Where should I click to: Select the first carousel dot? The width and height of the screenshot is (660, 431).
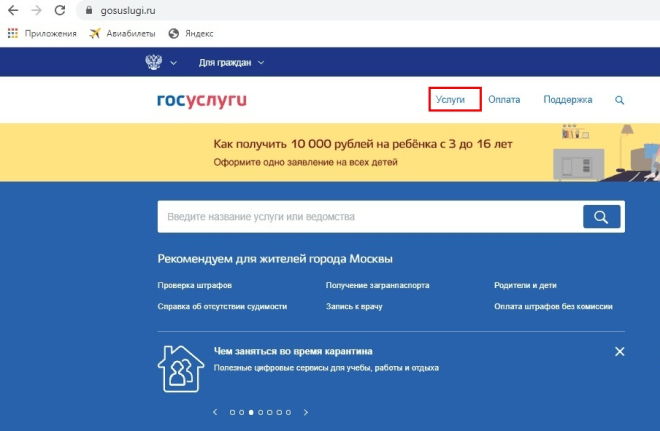pyautogui.click(x=232, y=412)
